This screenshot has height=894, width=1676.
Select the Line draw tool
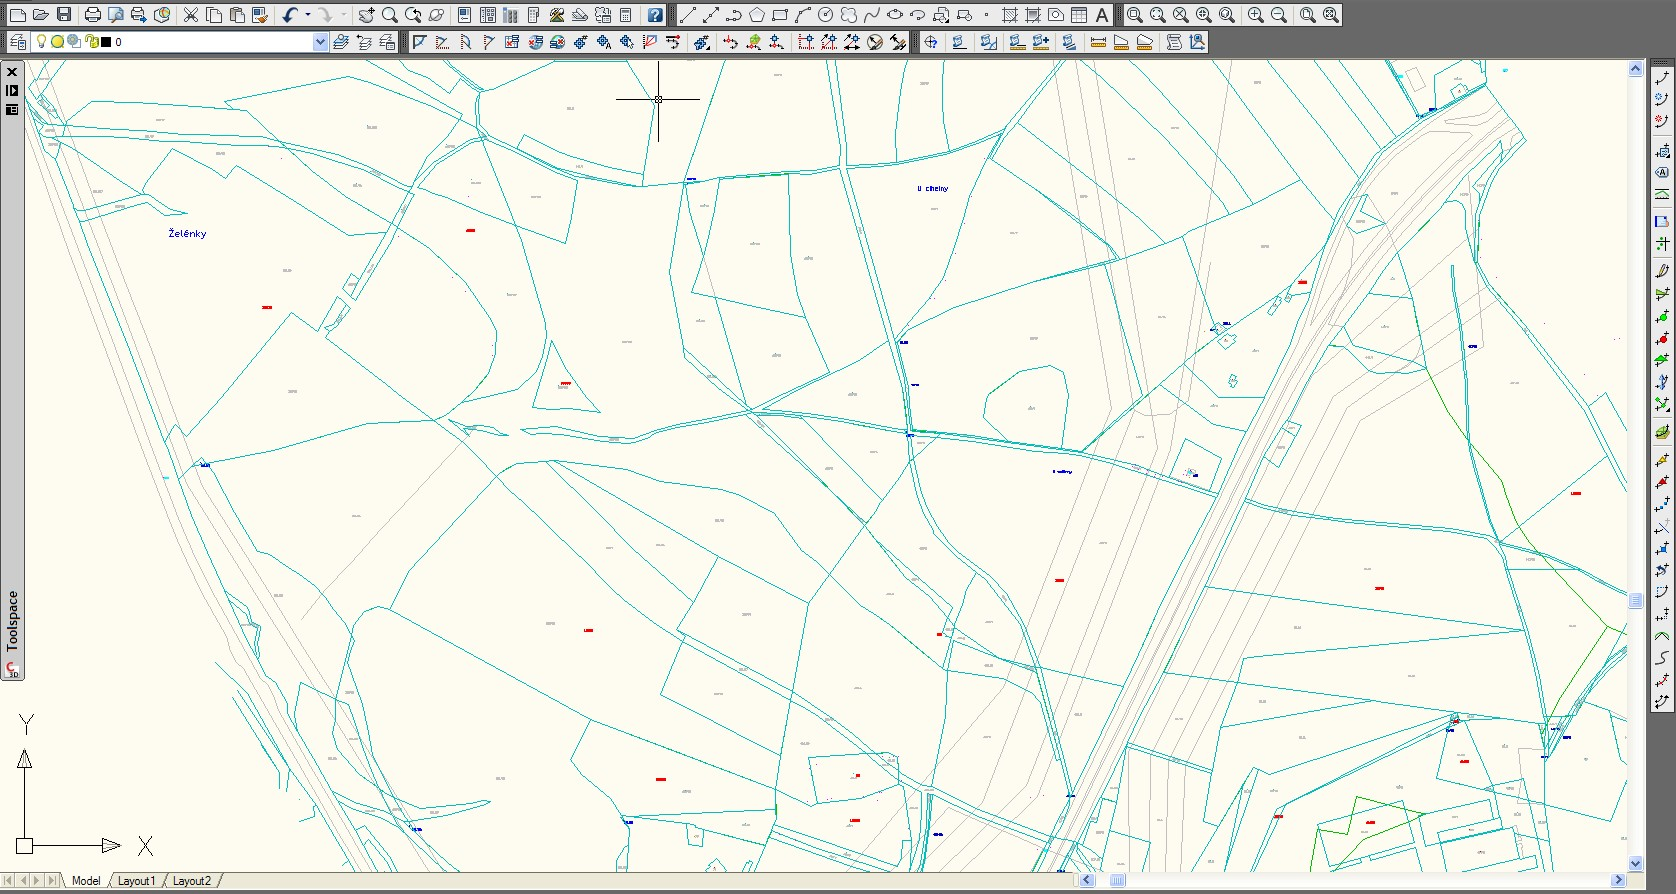click(x=688, y=15)
